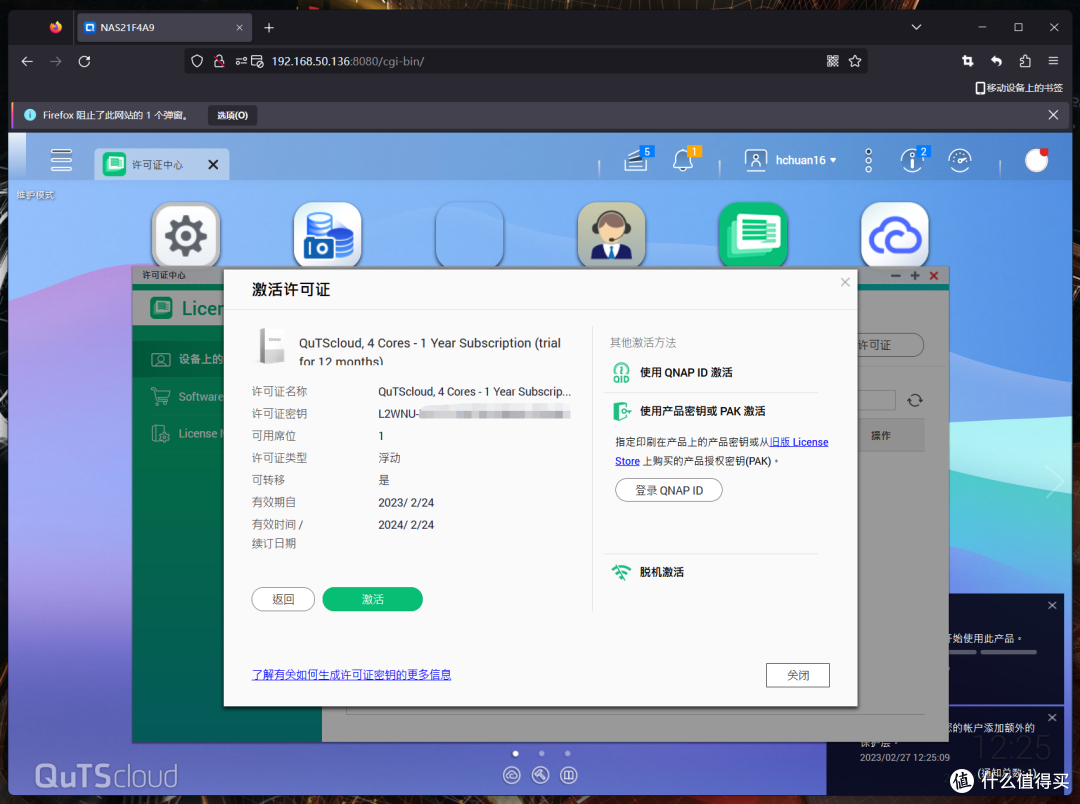Open the 移动设备上的书签 bookmarks folder
The width and height of the screenshot is (1080, 804).
pos(1019,88)
